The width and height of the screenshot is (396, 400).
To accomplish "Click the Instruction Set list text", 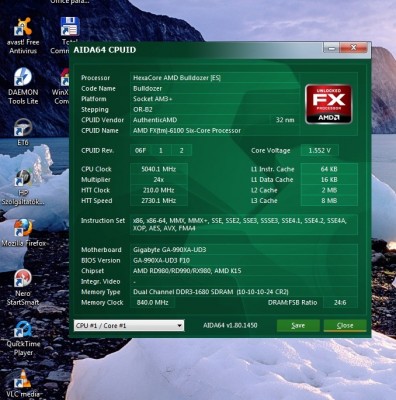I will click(x=240, y=225).
